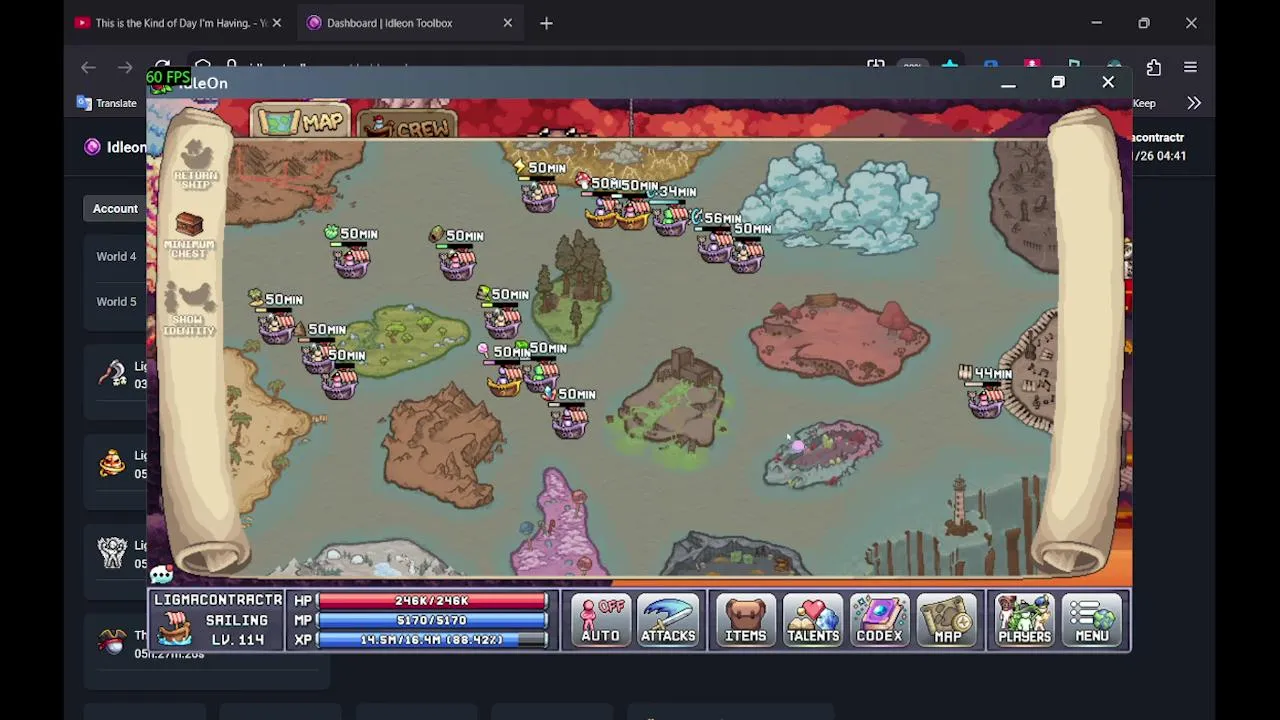Click the green grassy island
This screenshot has height=720, width=1280.
point(410,340)
